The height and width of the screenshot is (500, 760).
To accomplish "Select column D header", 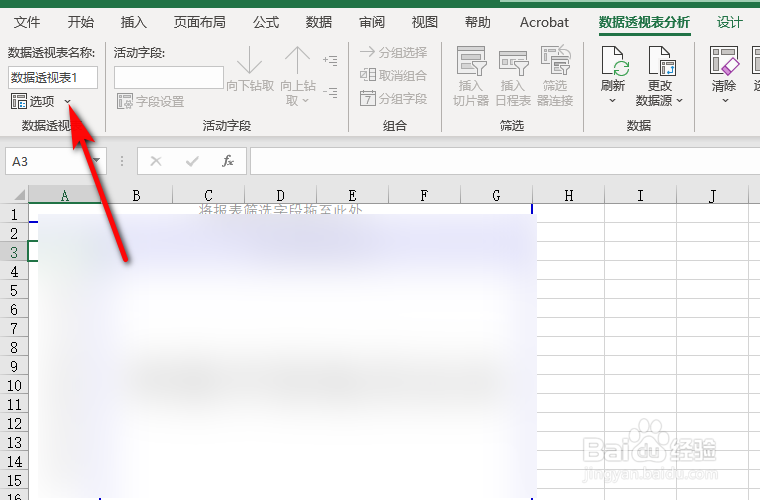I will (280, 195).
